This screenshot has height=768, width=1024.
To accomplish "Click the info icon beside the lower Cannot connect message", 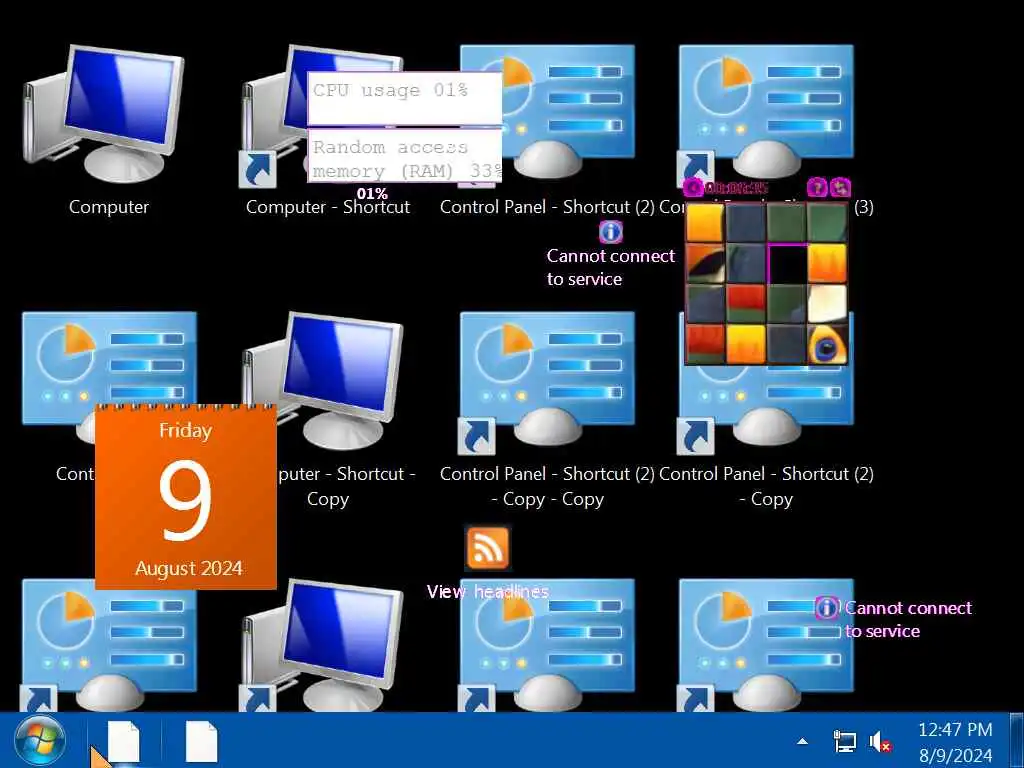I will [826, 608].
